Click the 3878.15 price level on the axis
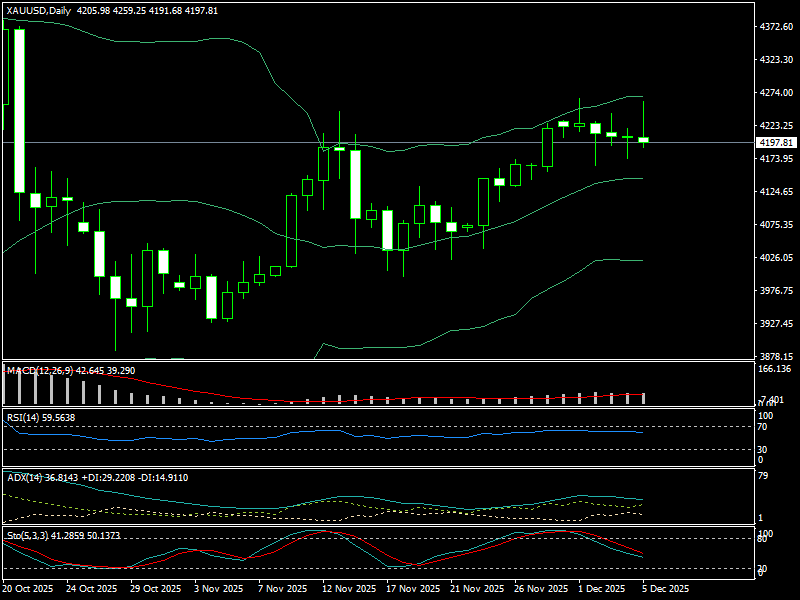This screenshot has width=800, height=600. [x=776, y=357]
